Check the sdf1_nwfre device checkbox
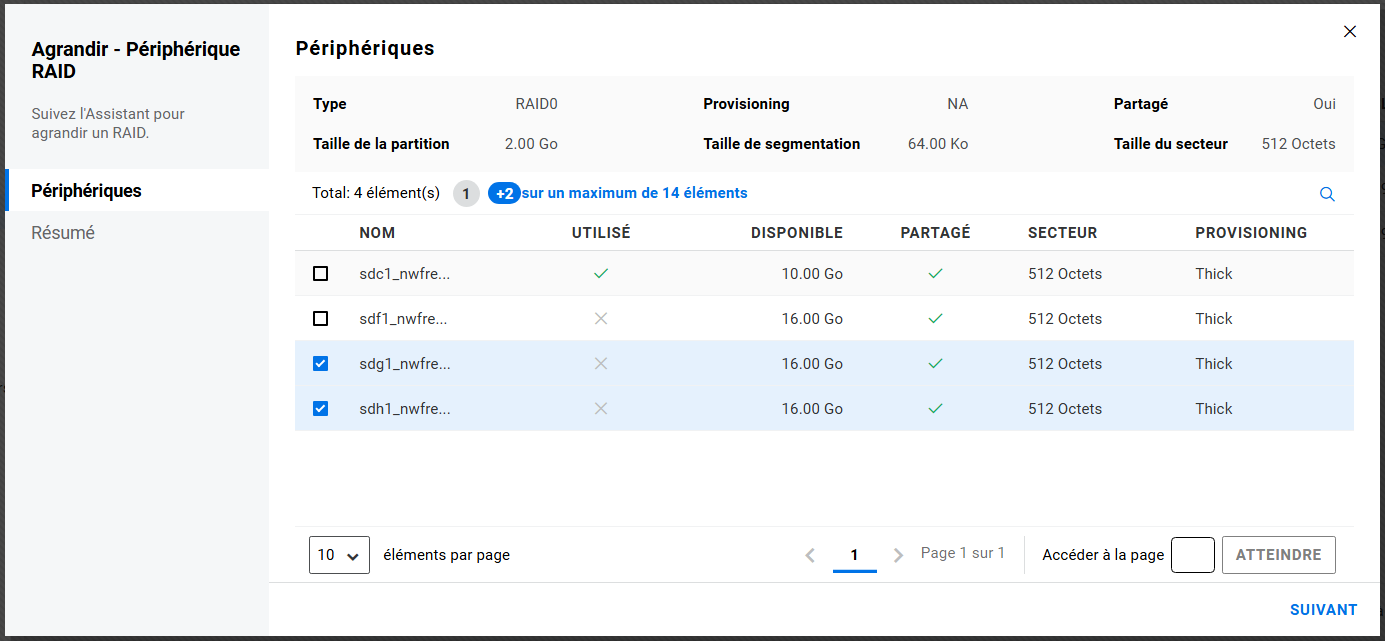Screen dimensions: 1385x641 320,319
